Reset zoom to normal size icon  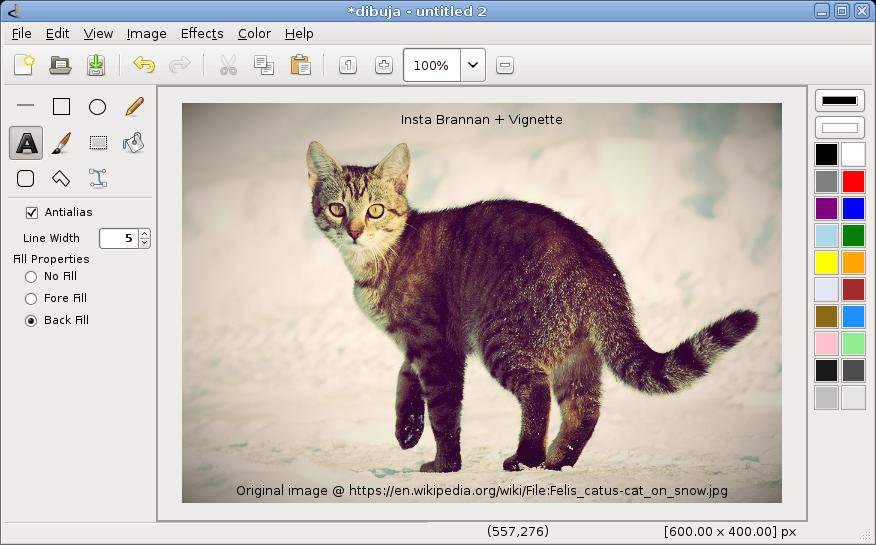click(x=347, y=65)
